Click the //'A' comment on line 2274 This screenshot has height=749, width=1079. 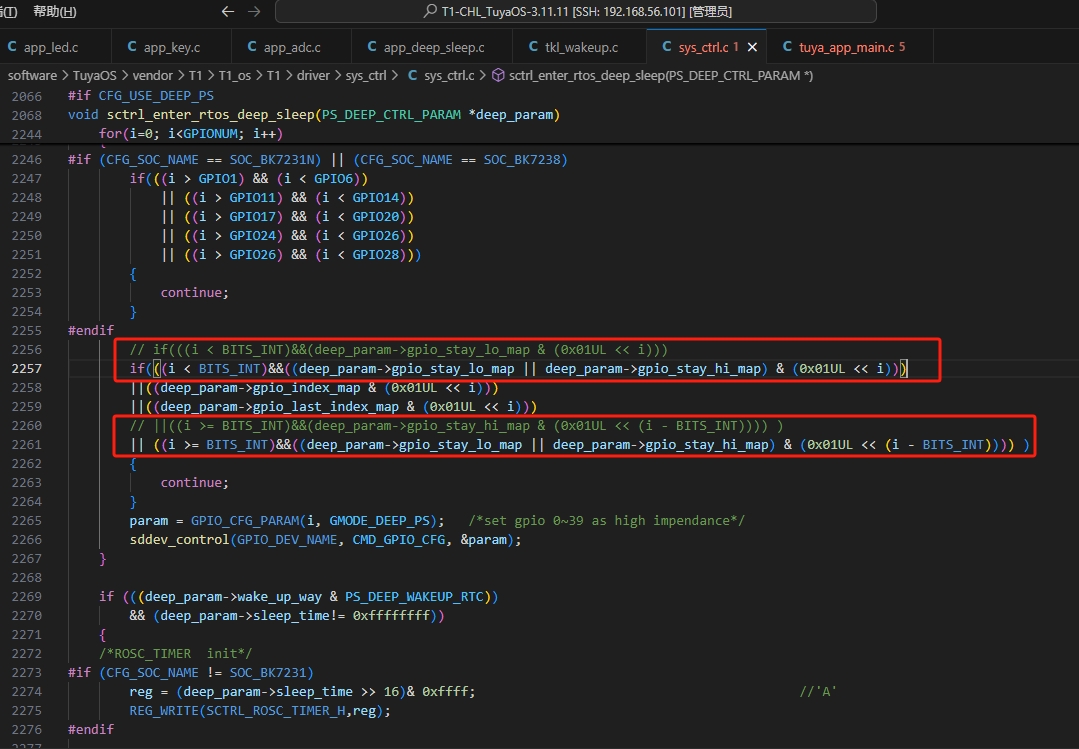pyautogui.click(x=818, y=692)
